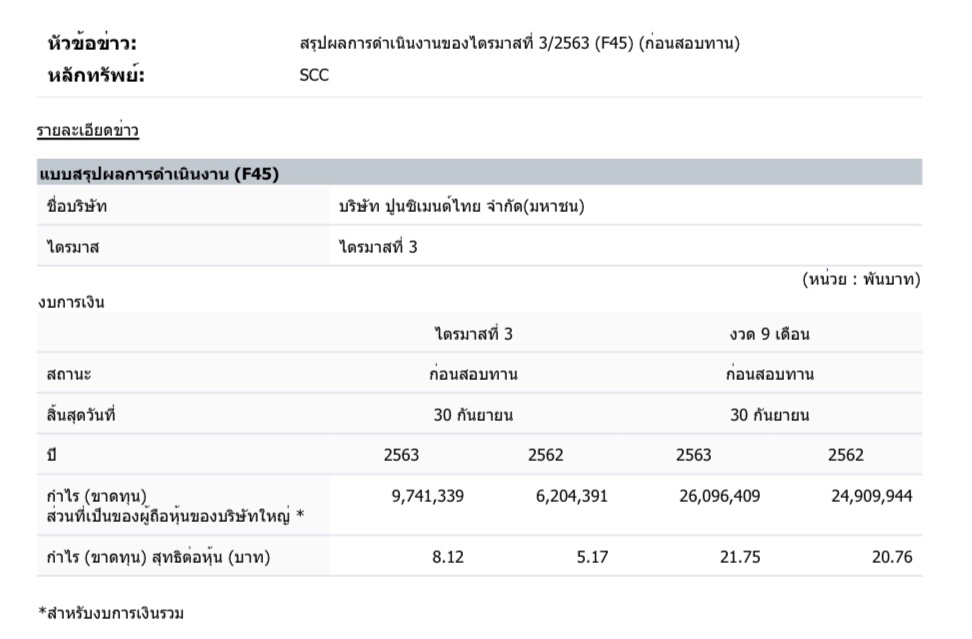The height and width of the screenshot is (639, 972).
Task: Click the (หน่วย : พันบาท) unit note
Action: pos(861,280)
